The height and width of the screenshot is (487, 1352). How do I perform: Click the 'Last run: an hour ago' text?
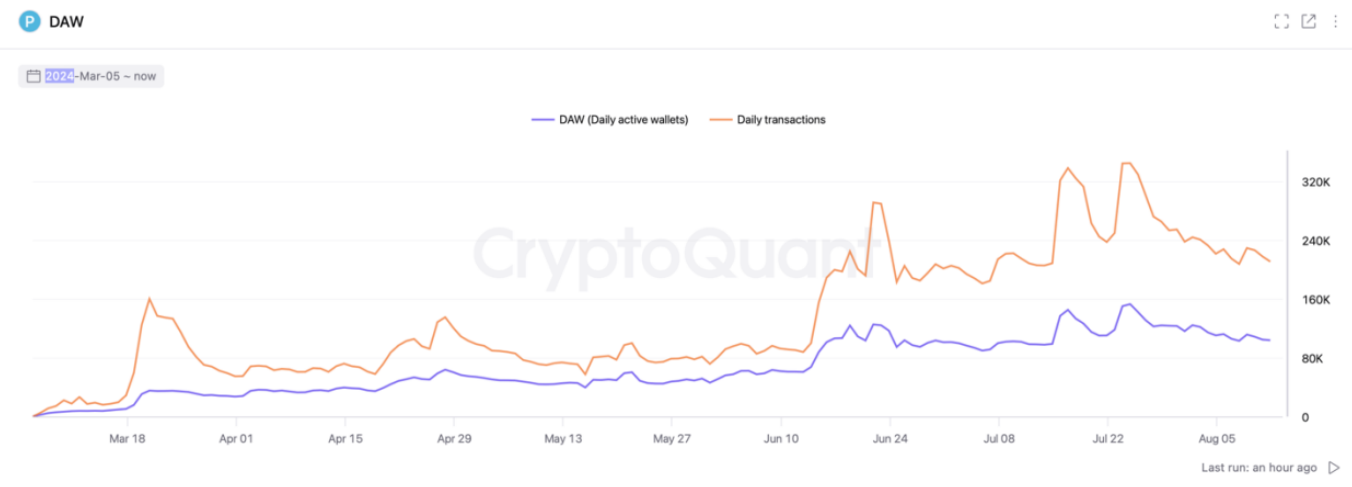(1259, 467)
